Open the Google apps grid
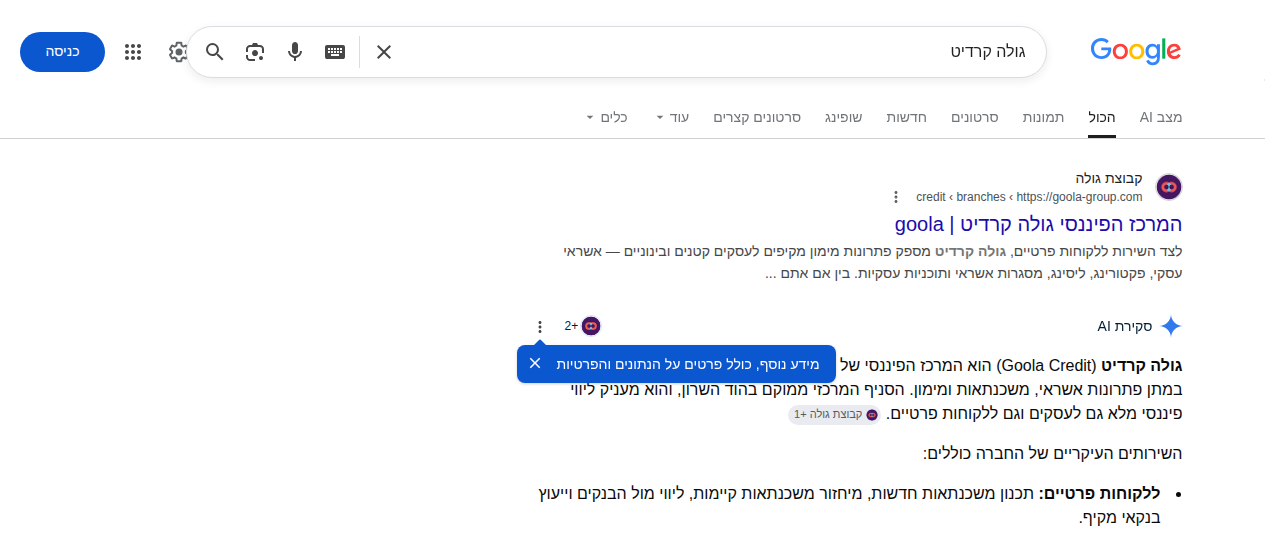The image size is (1280, 540). point(133,52)
